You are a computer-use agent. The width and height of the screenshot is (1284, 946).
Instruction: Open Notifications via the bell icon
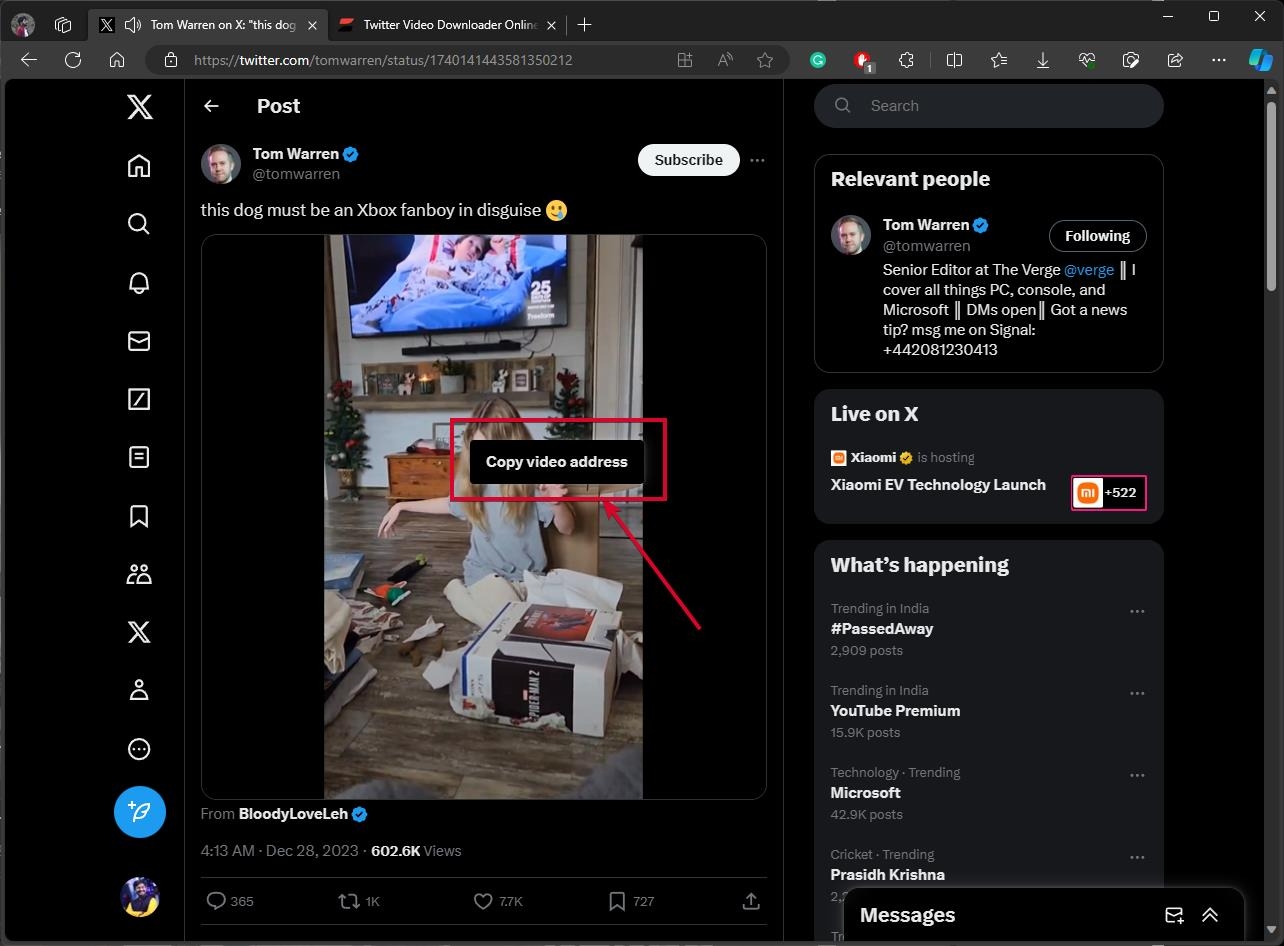tap(139, 283)
